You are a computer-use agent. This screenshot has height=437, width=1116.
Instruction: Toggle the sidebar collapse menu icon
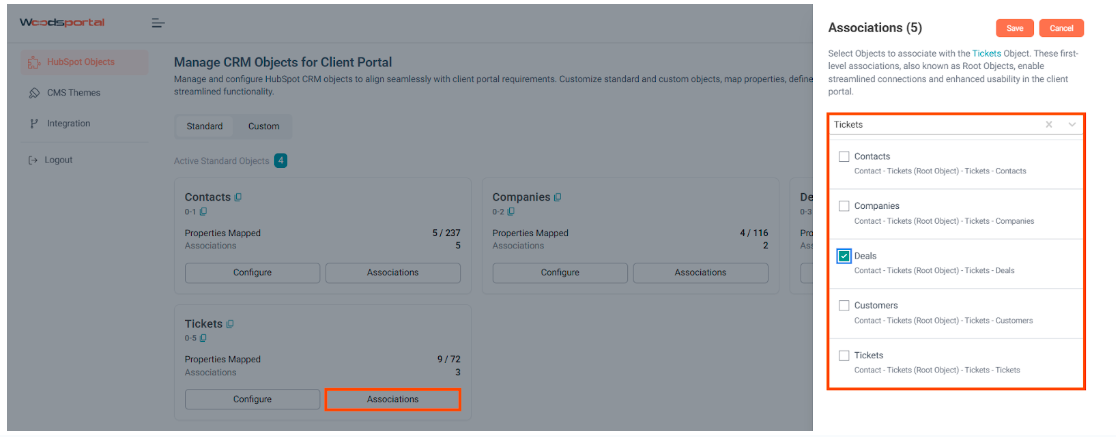(x=158, y=23)
